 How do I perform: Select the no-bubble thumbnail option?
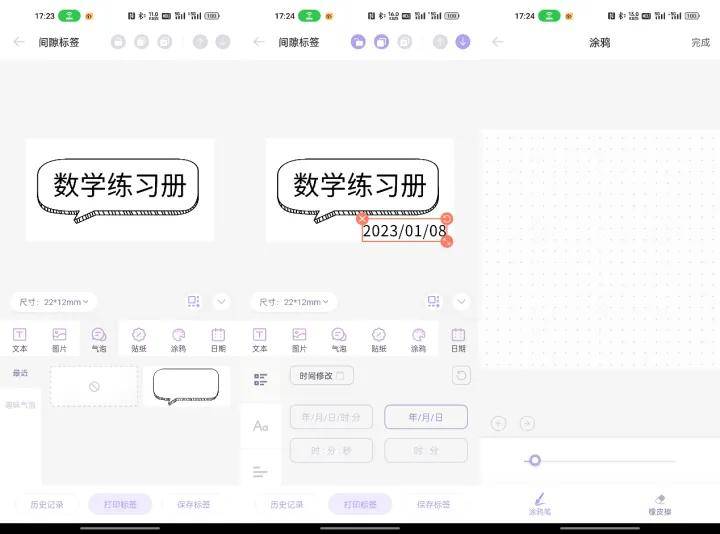(x=94, y=387)
